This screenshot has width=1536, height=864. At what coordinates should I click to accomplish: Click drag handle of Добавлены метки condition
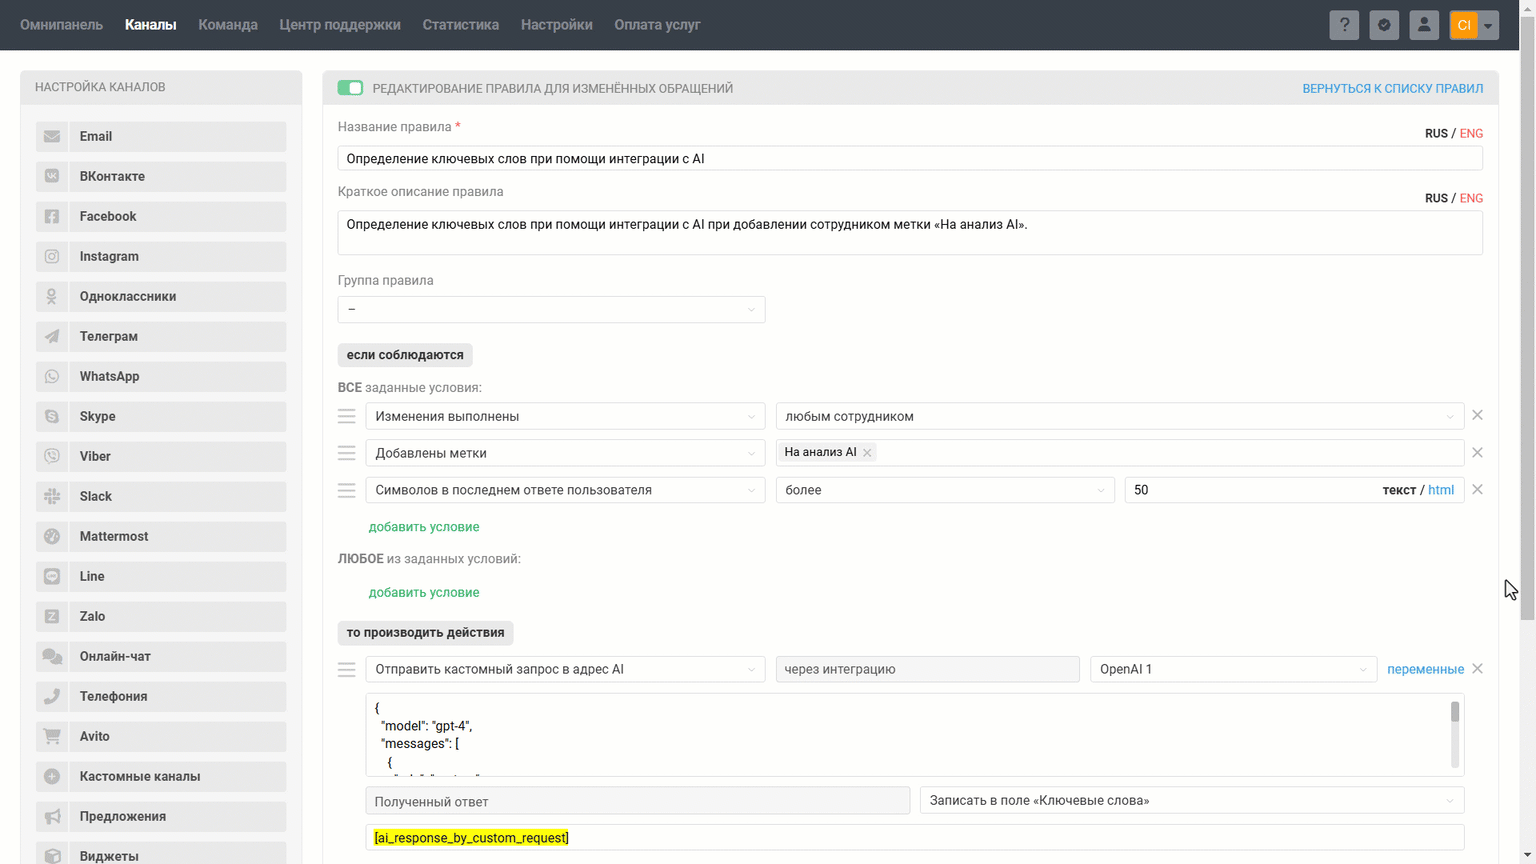coord(347,453)
